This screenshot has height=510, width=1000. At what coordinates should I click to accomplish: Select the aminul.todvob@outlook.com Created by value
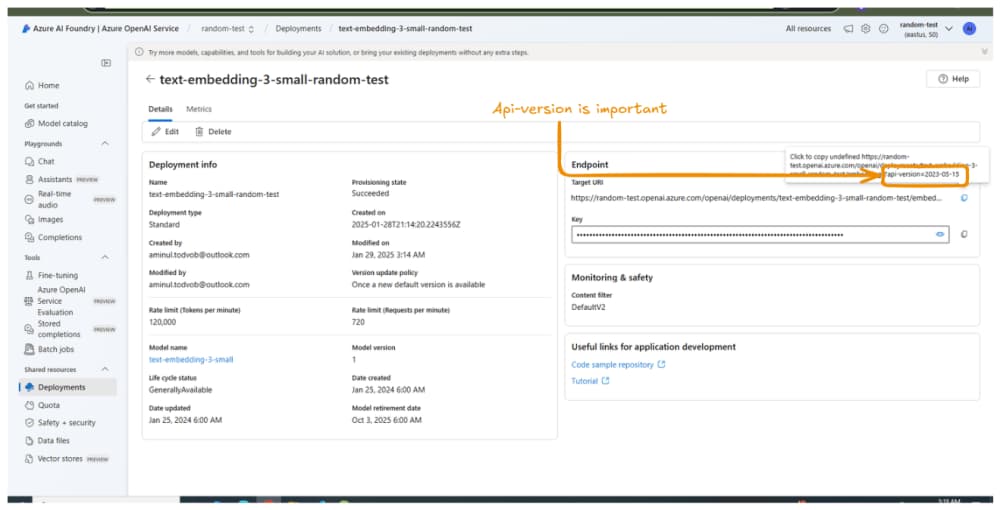[x=199, y=255]
